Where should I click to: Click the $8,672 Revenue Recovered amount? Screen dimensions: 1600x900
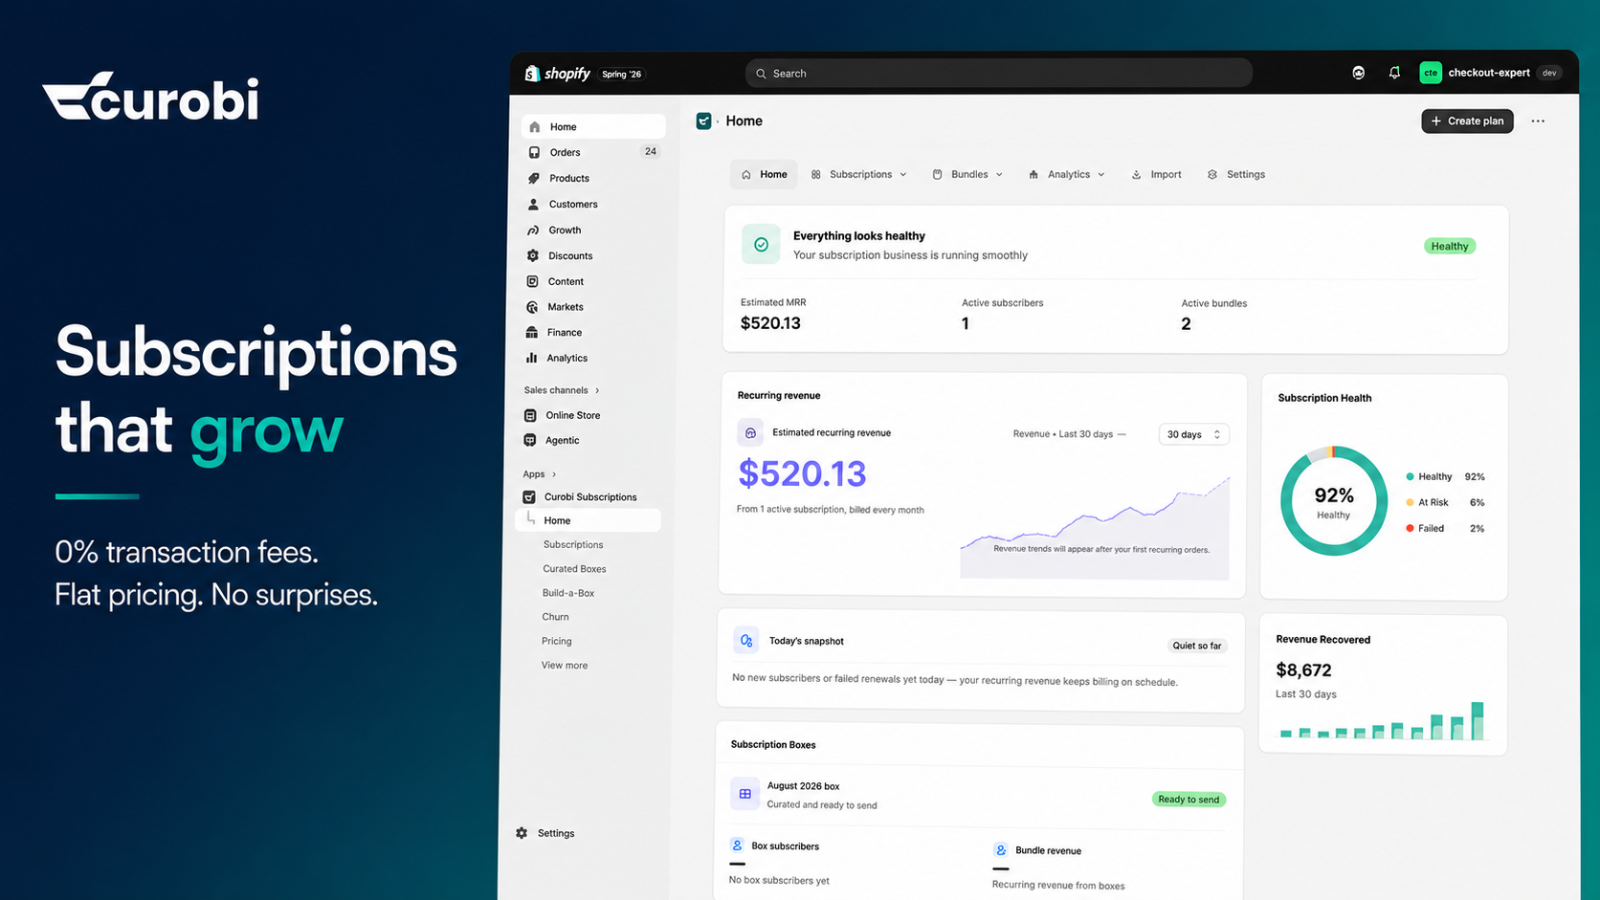[1304, 670]
